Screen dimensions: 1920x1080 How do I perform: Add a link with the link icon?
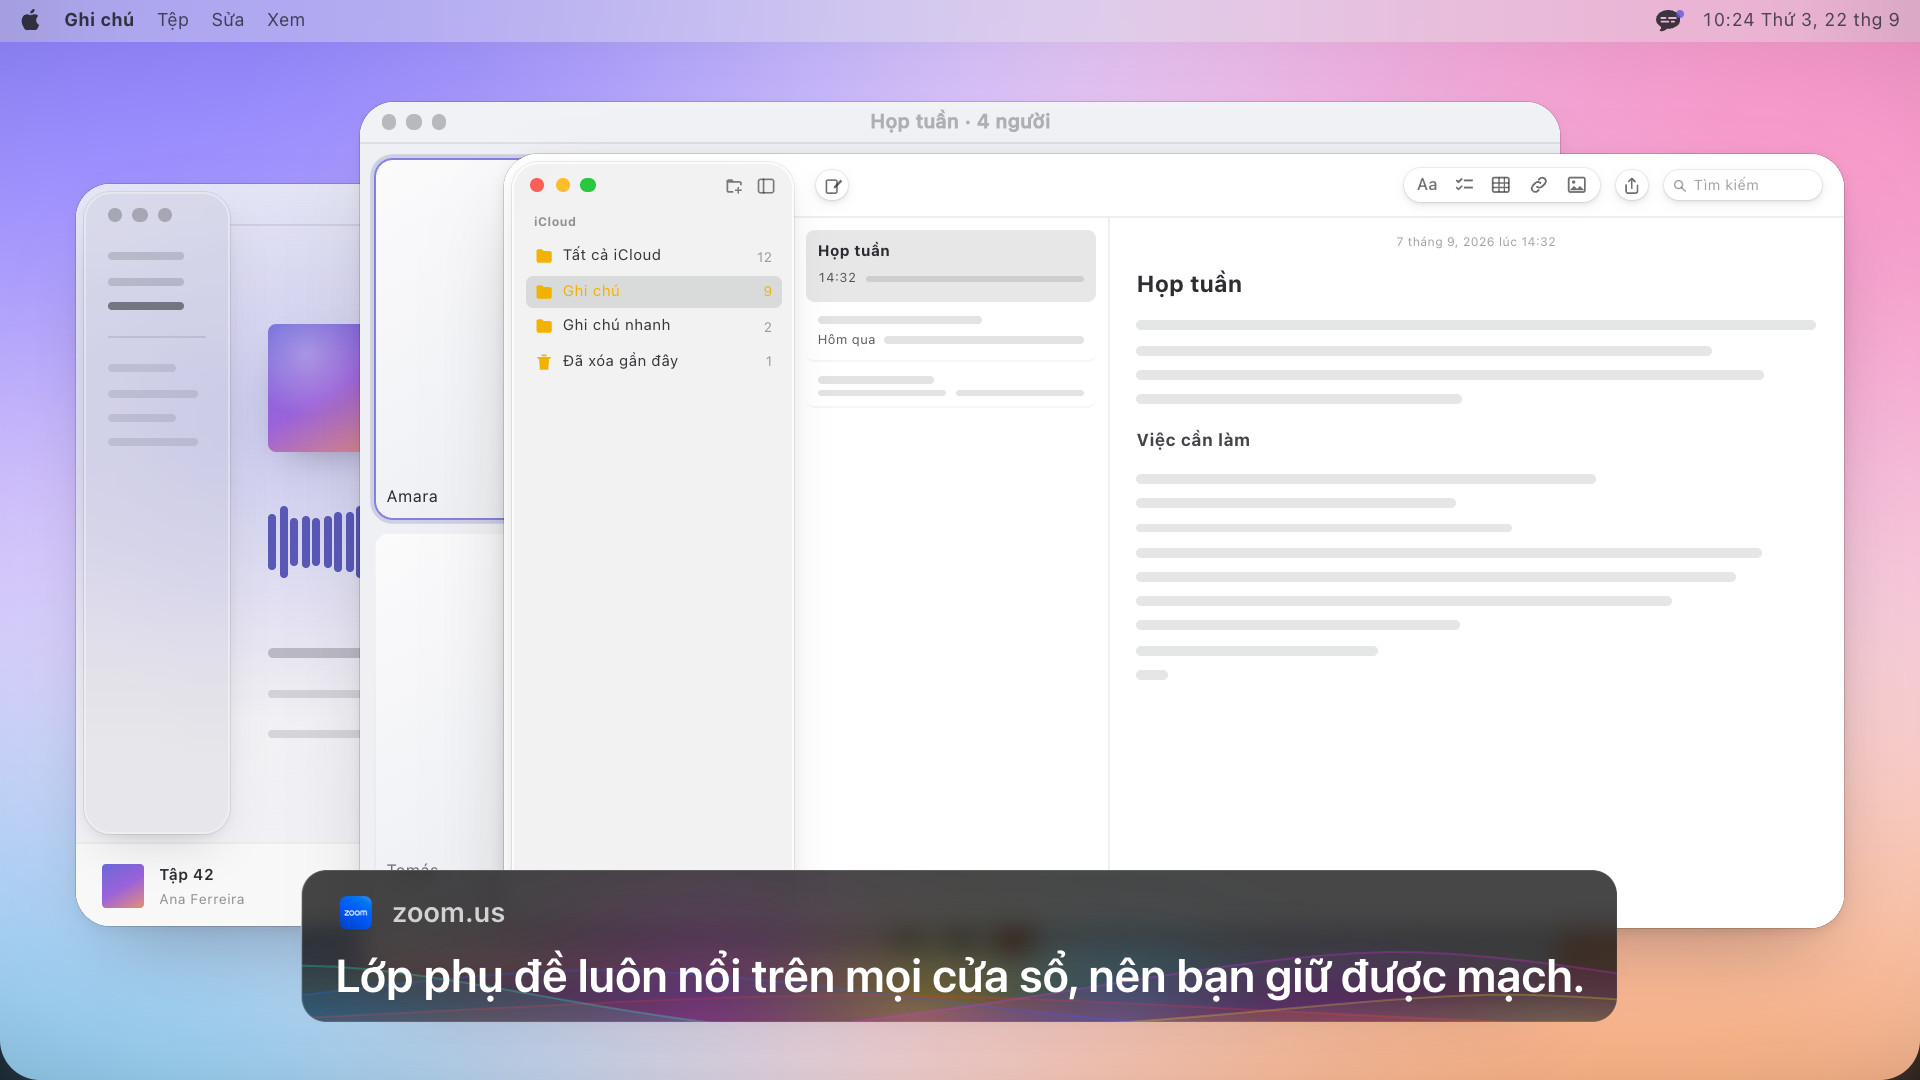point(1539,185)
